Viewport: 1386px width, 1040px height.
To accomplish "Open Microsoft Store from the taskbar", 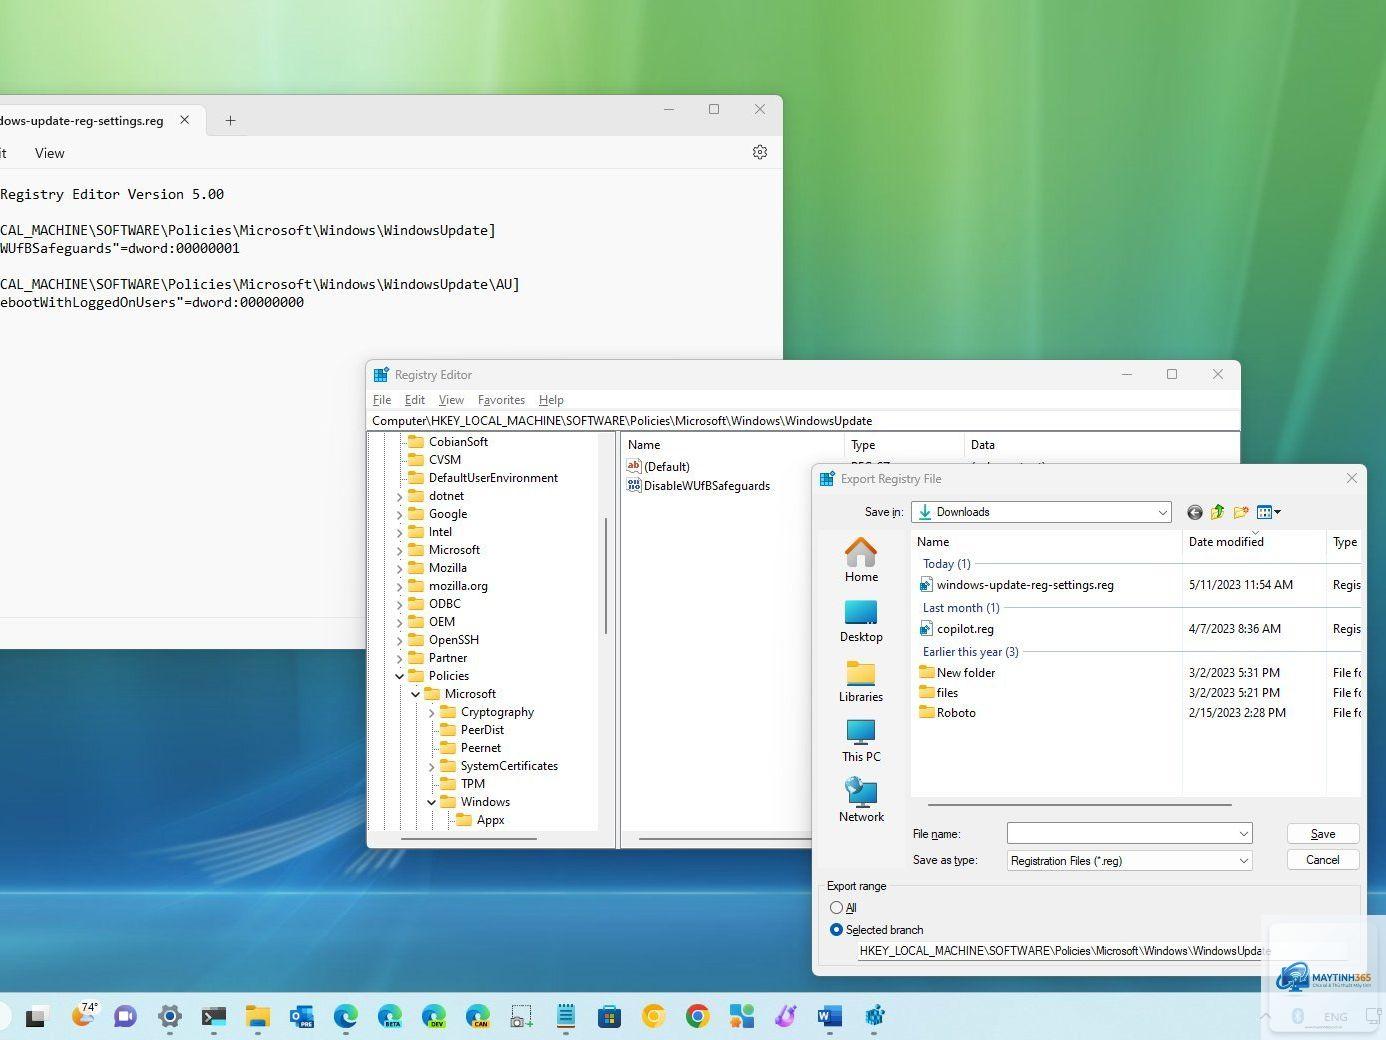I will pyautogui.click(x=610, y=1017).
